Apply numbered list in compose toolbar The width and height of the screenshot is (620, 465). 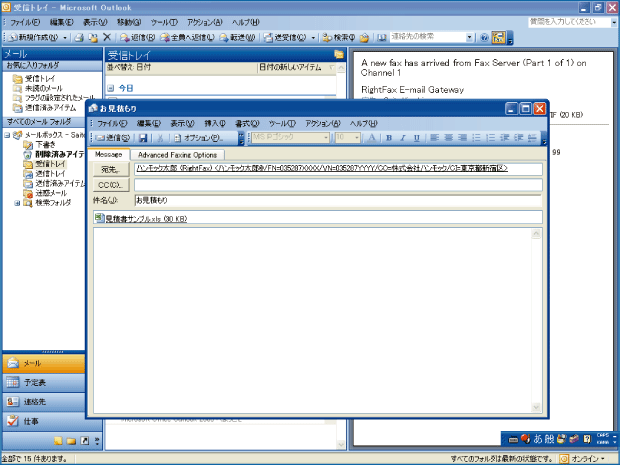[491, 138]
